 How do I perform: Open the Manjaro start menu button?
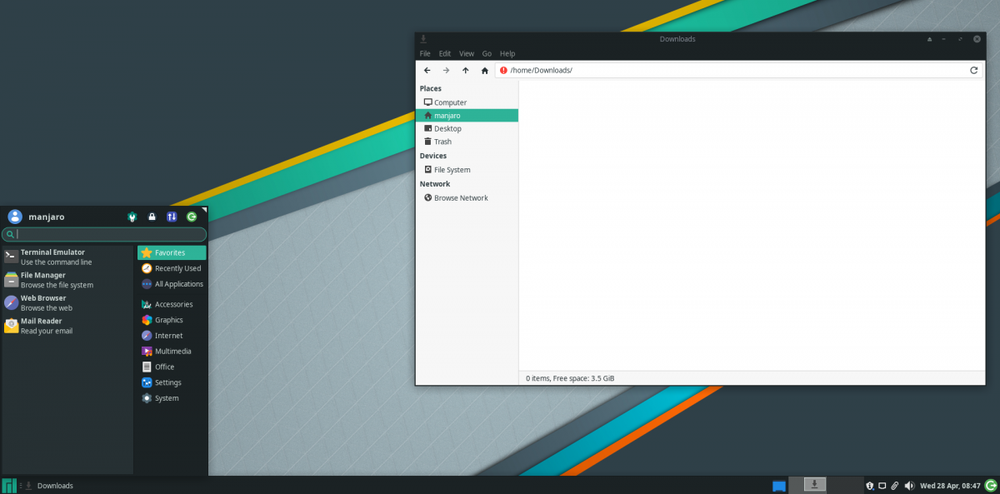(x=9, y=485)
